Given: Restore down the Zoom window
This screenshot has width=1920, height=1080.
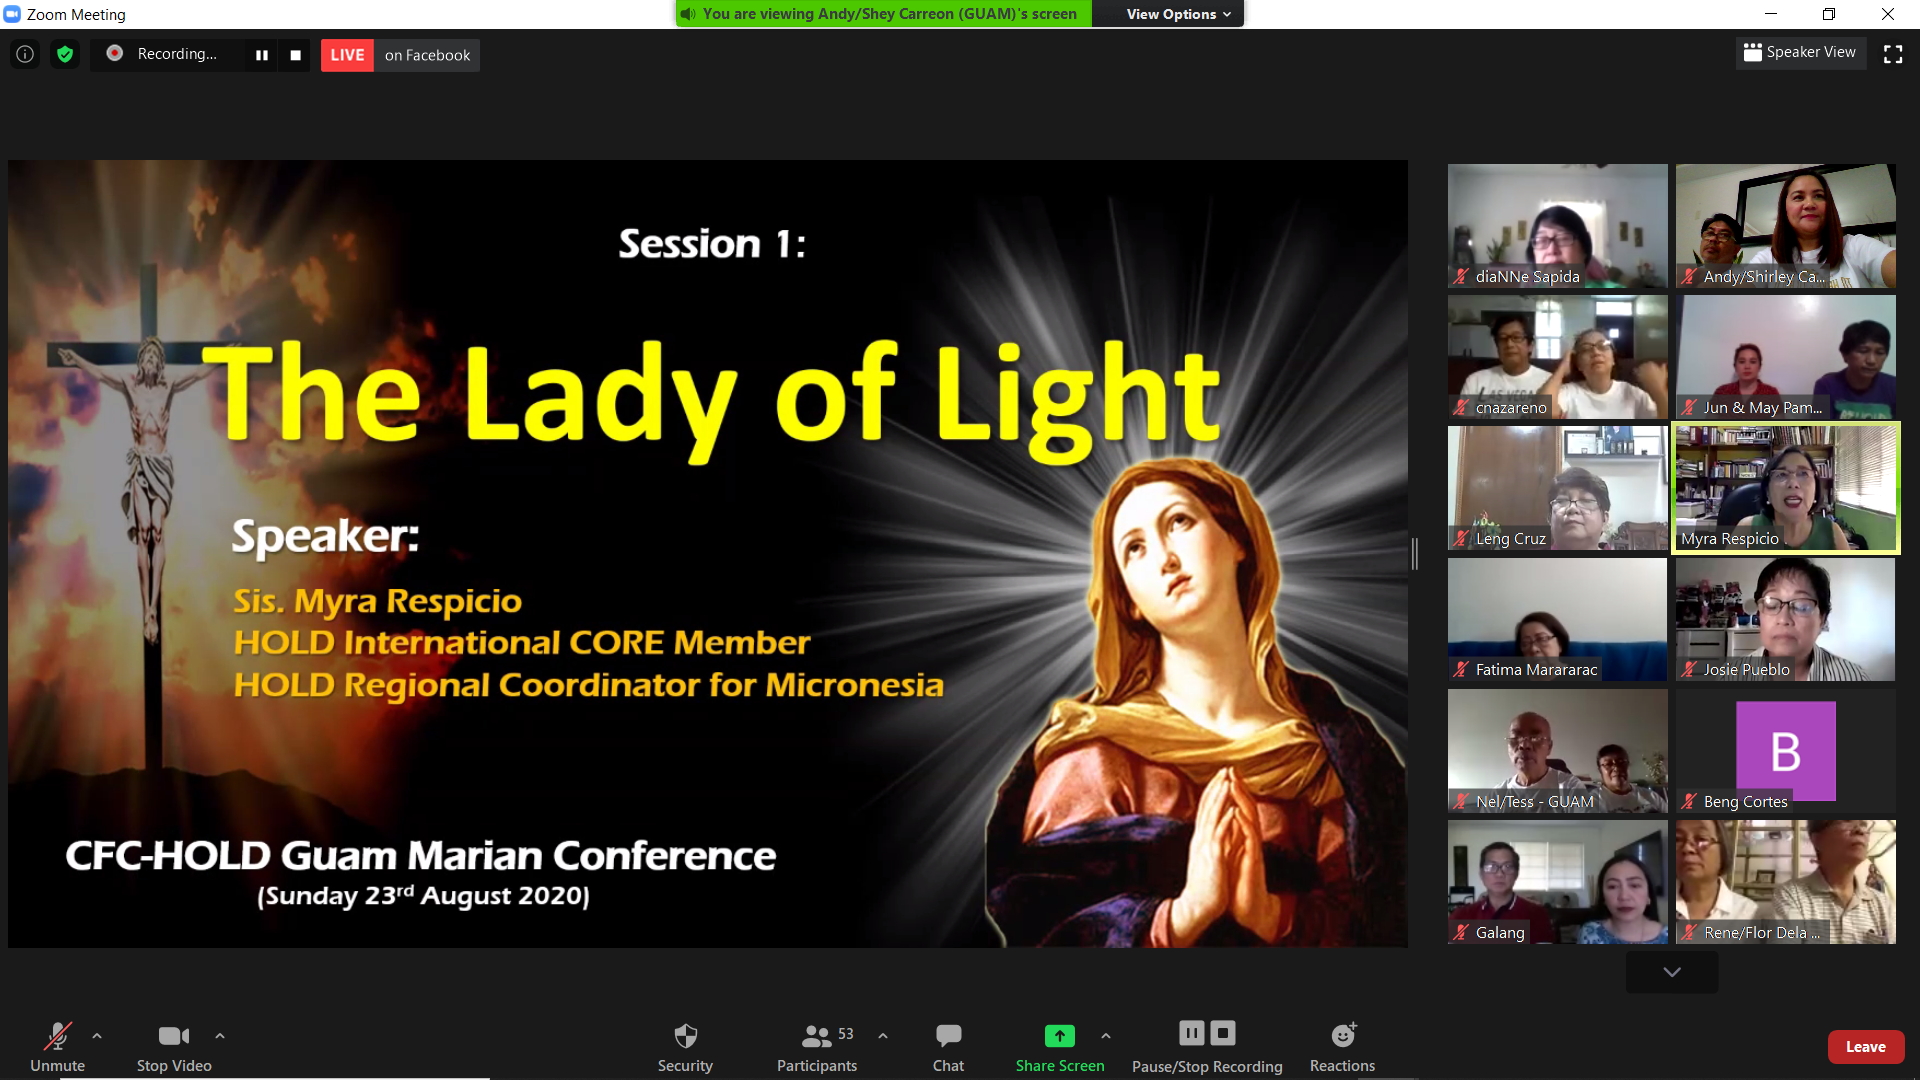Looking at the screenshot, I should 1829,14.
